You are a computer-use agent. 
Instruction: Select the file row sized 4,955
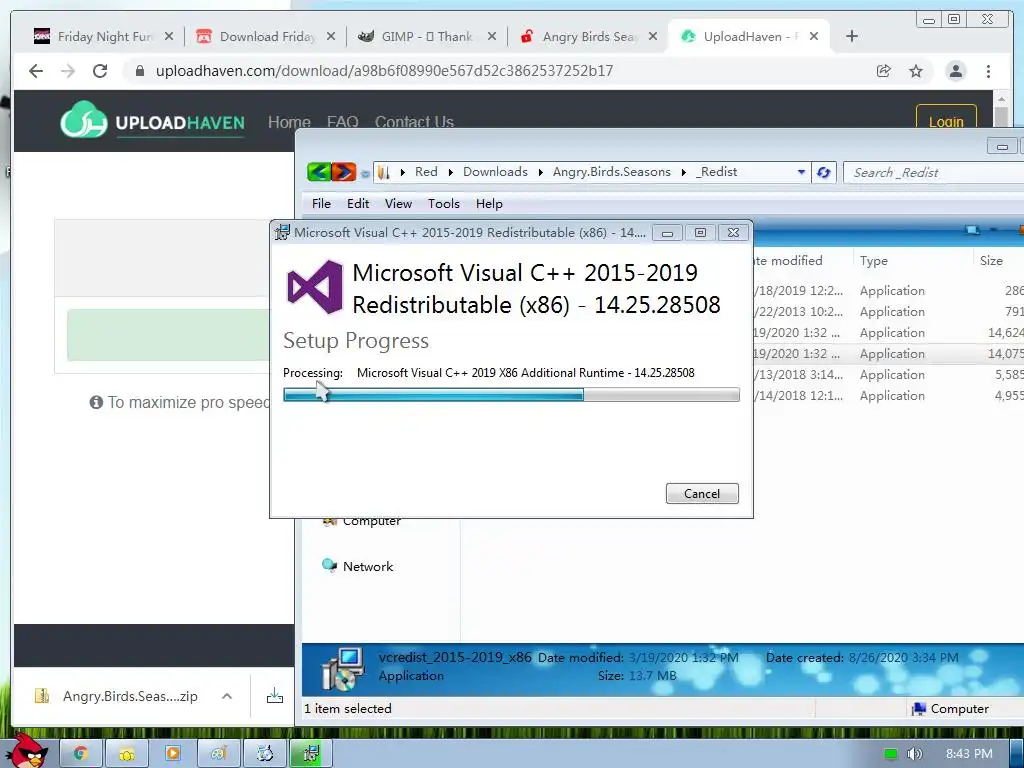(x=888, y=396)
